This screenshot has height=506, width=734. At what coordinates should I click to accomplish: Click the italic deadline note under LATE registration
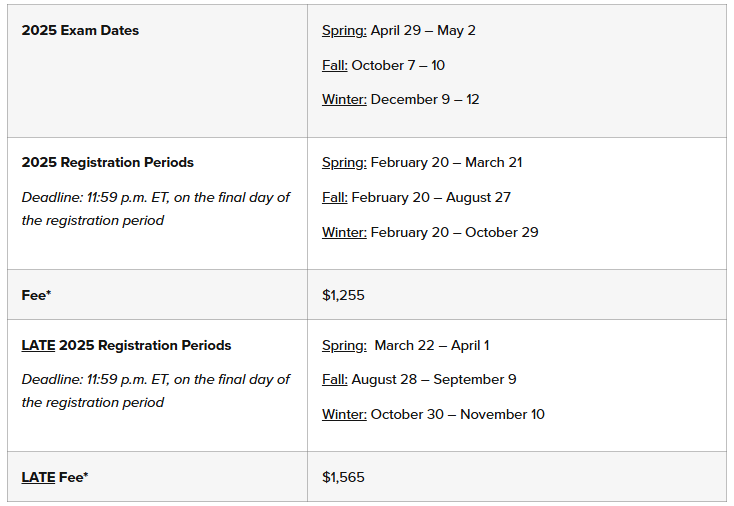(155, 391)
